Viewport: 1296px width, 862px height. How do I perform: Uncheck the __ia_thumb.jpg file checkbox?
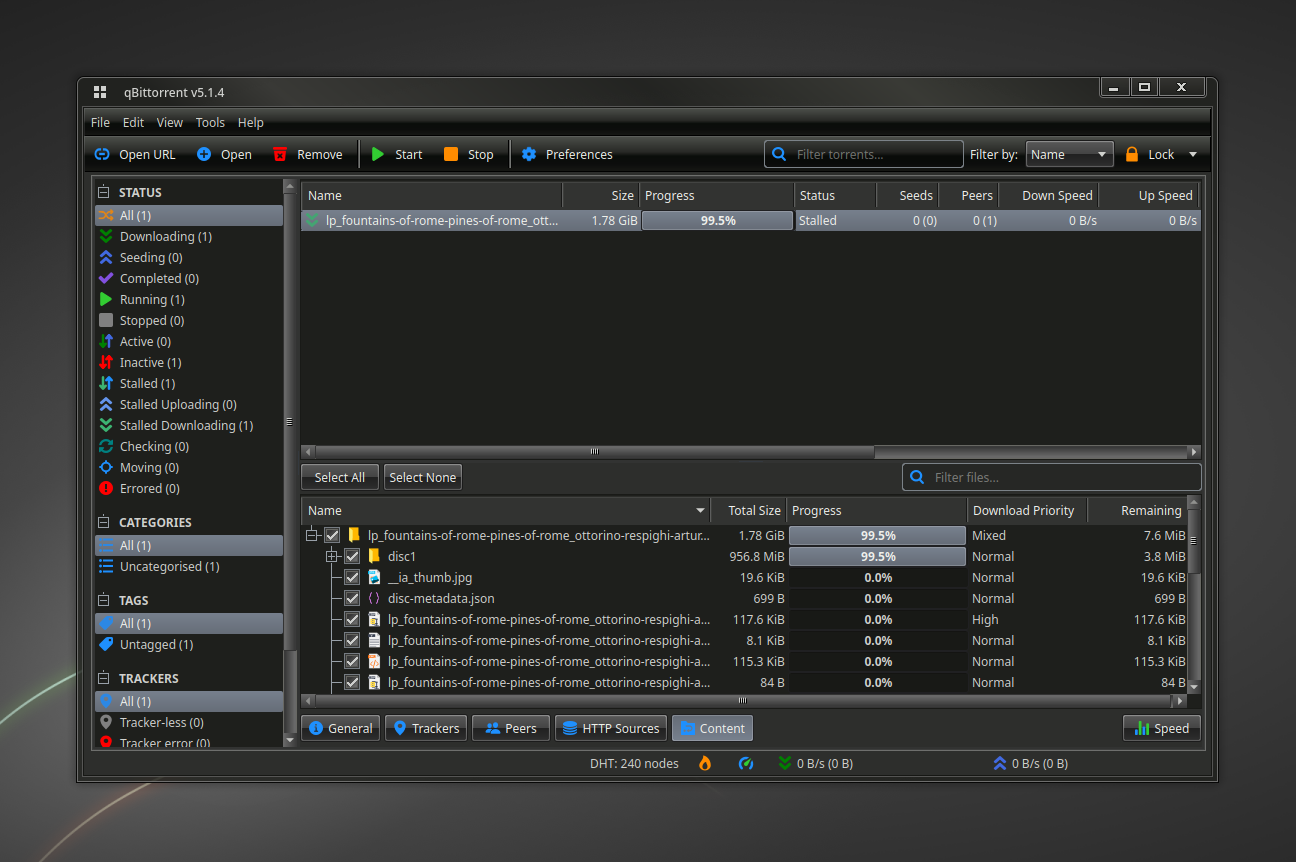pyautogui.click(x=352, y=578)
